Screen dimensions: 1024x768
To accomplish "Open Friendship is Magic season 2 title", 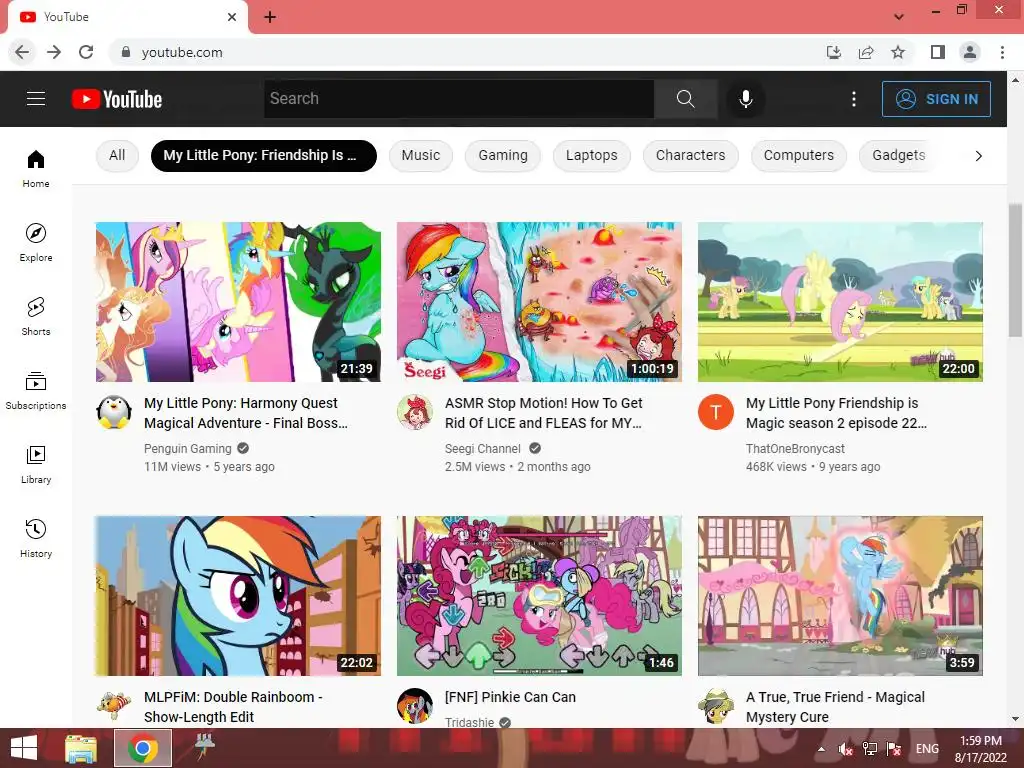I will pos(837,413).
